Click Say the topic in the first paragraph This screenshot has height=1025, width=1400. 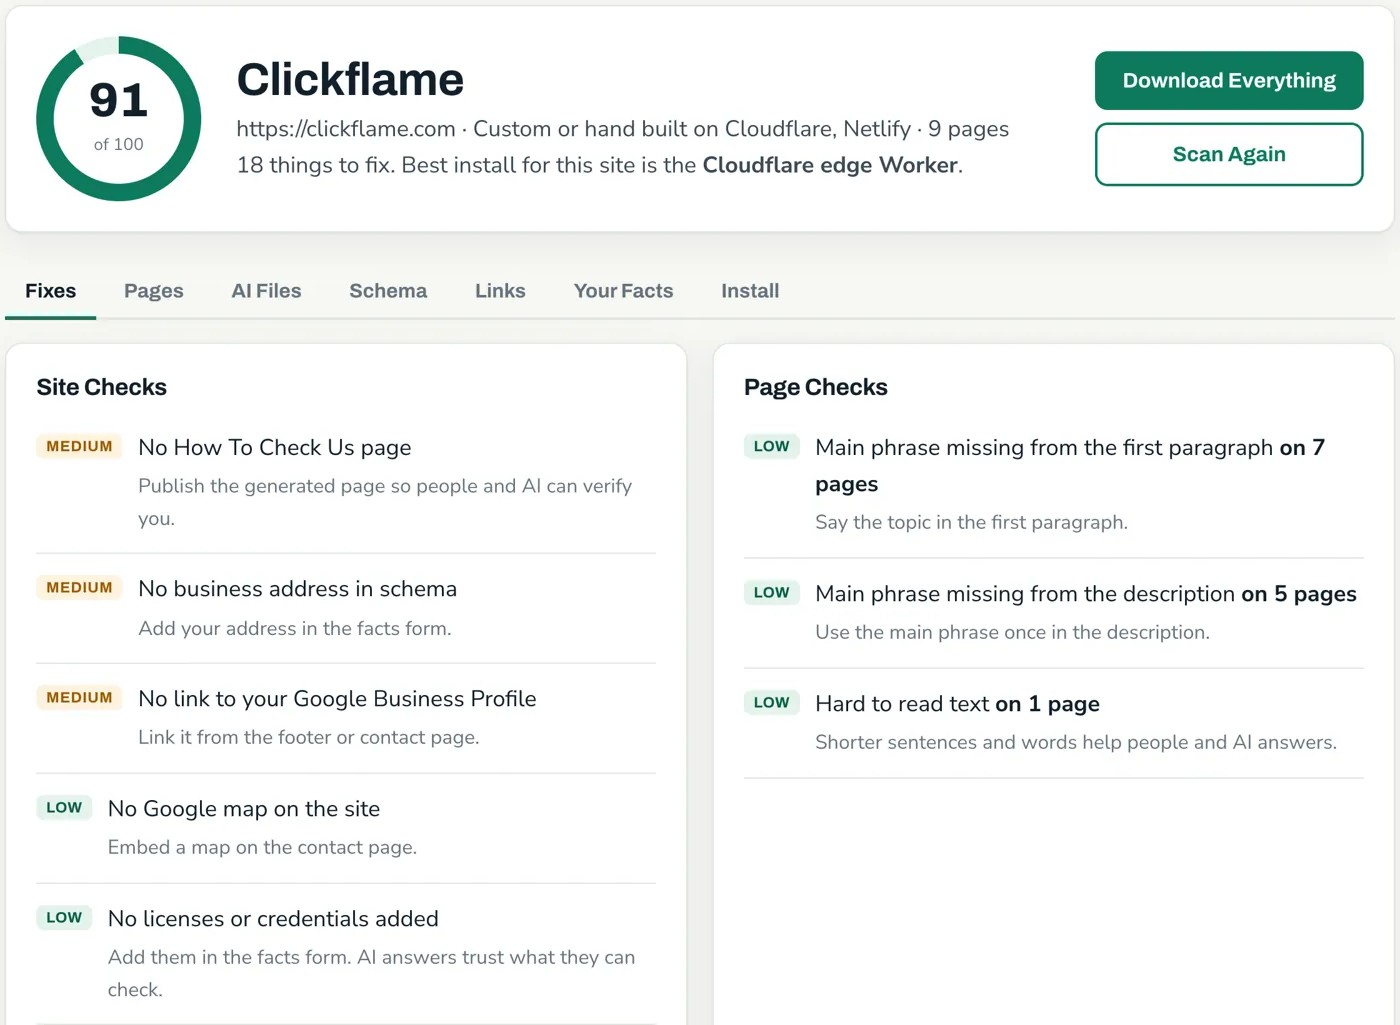tap(971, 523)
